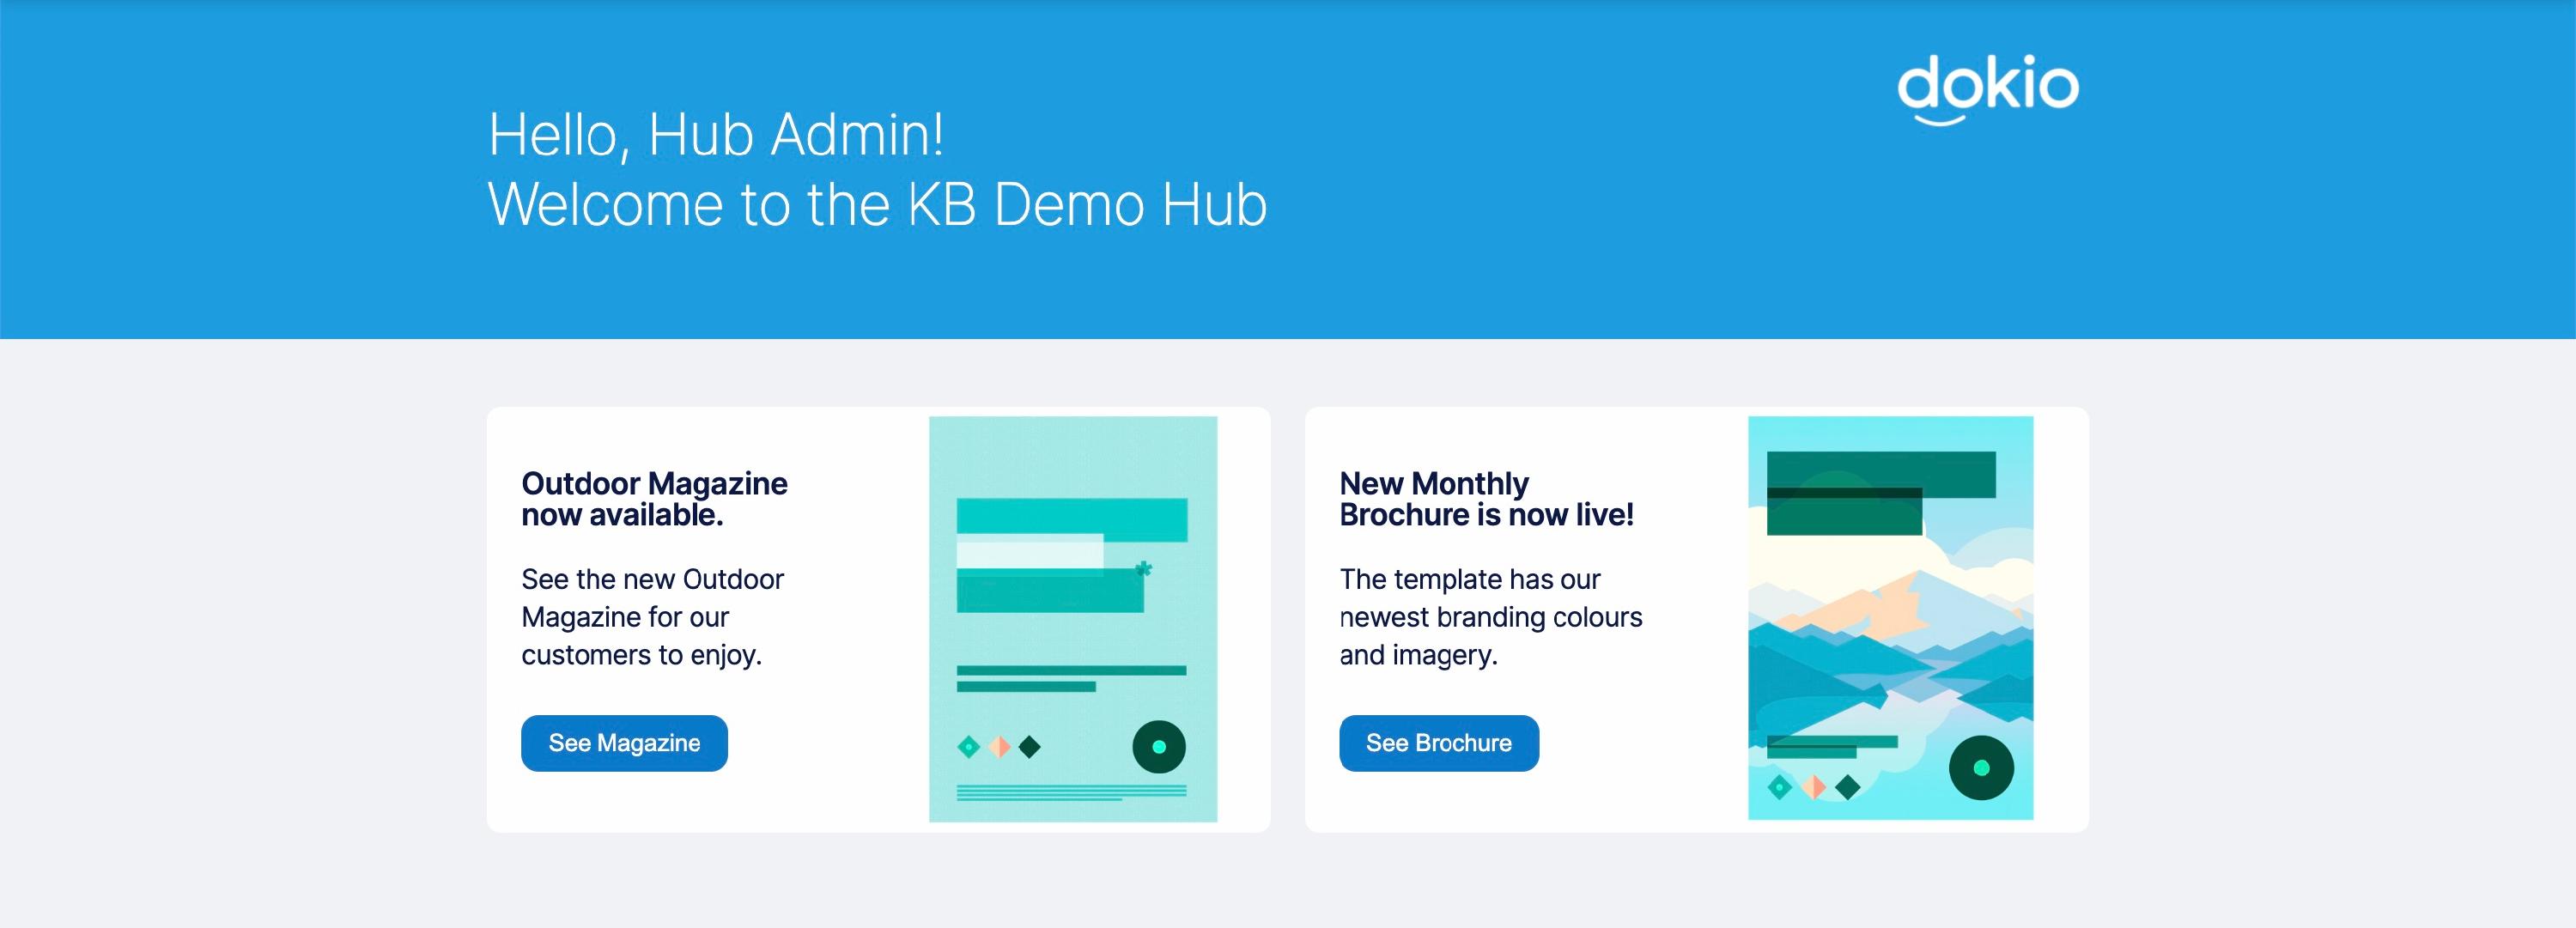This screenshot has width=2576, height=928.
Task: Click the dark diamond on brochure cover
Action: tap(1847, 787)
